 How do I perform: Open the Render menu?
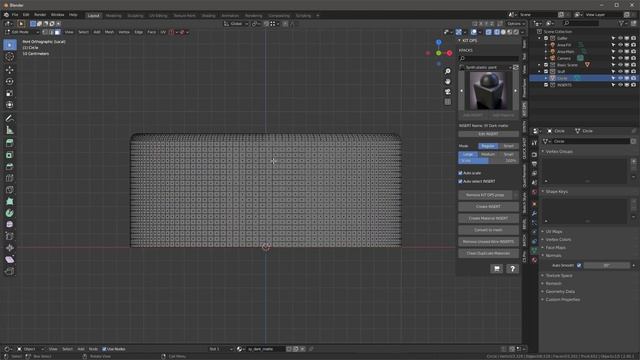(40, 15)
